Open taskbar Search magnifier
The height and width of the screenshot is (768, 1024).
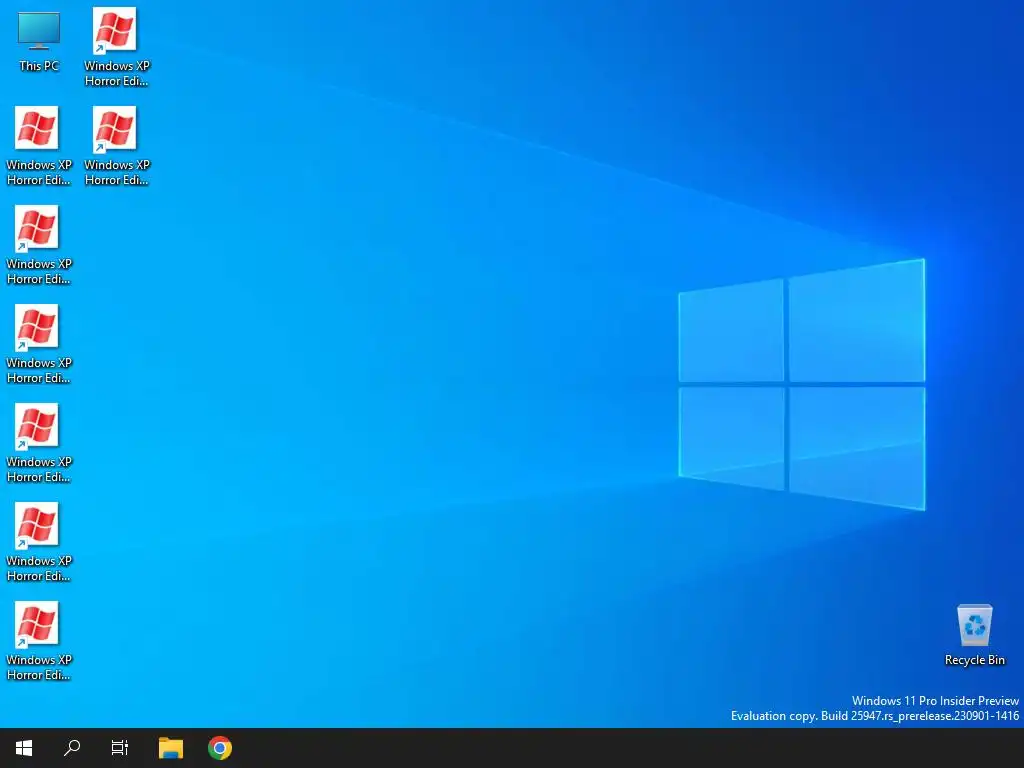[72, 748]
